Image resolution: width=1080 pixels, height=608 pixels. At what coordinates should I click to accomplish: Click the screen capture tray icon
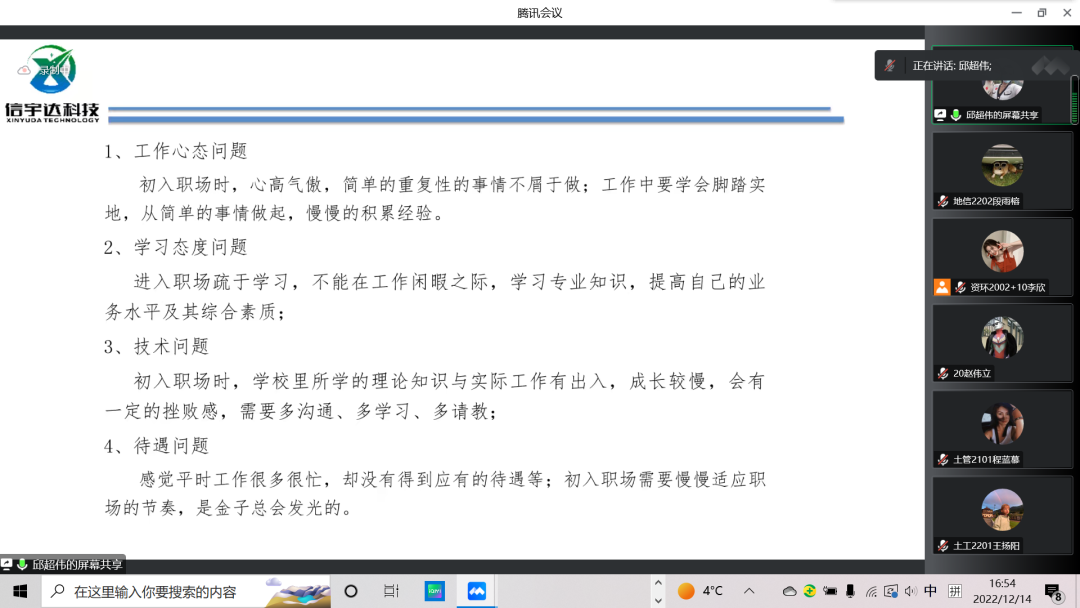891,591
